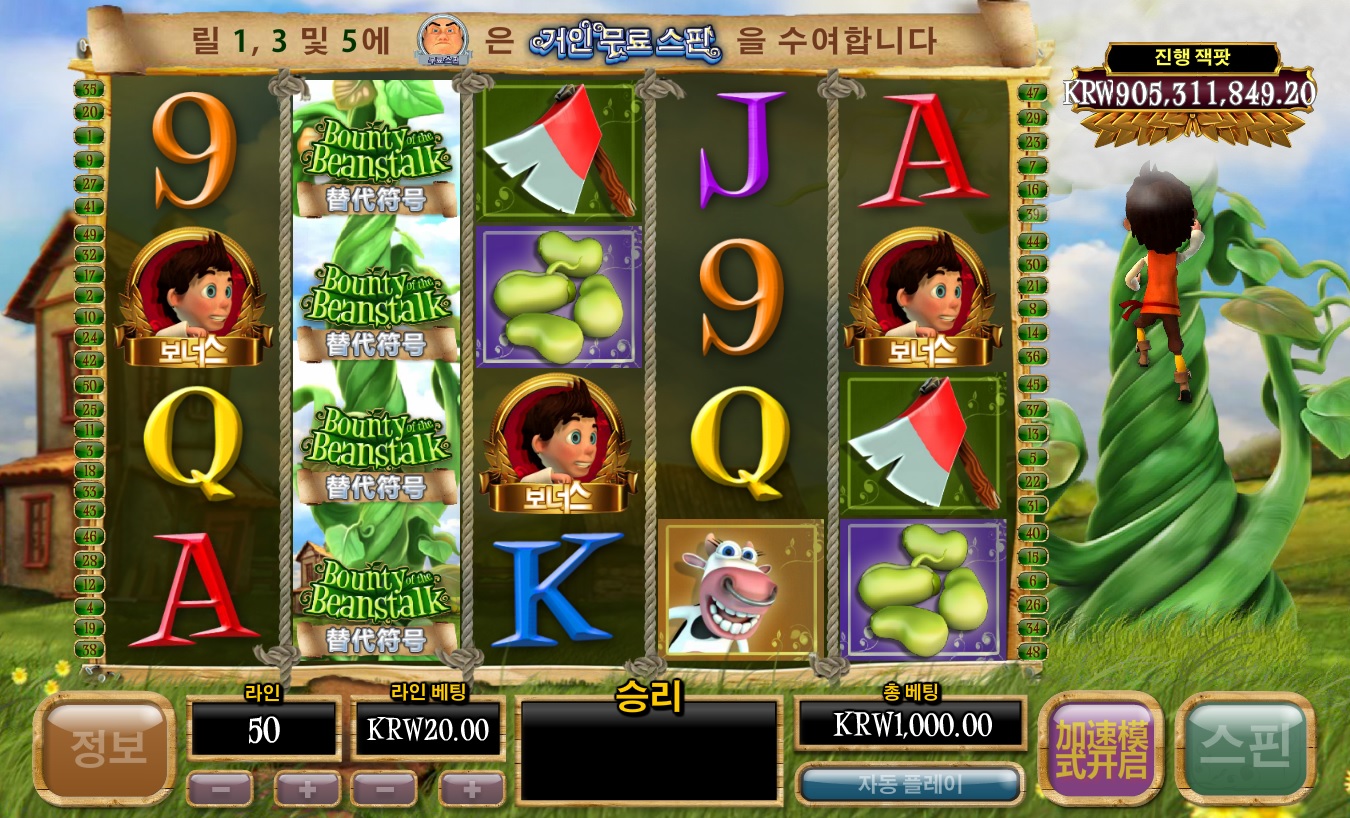The width and height of the screenshot is (1350, 818).
Task: Toggle the purple 加速模式开启 turbo mode button
Action: [1101, 748]
